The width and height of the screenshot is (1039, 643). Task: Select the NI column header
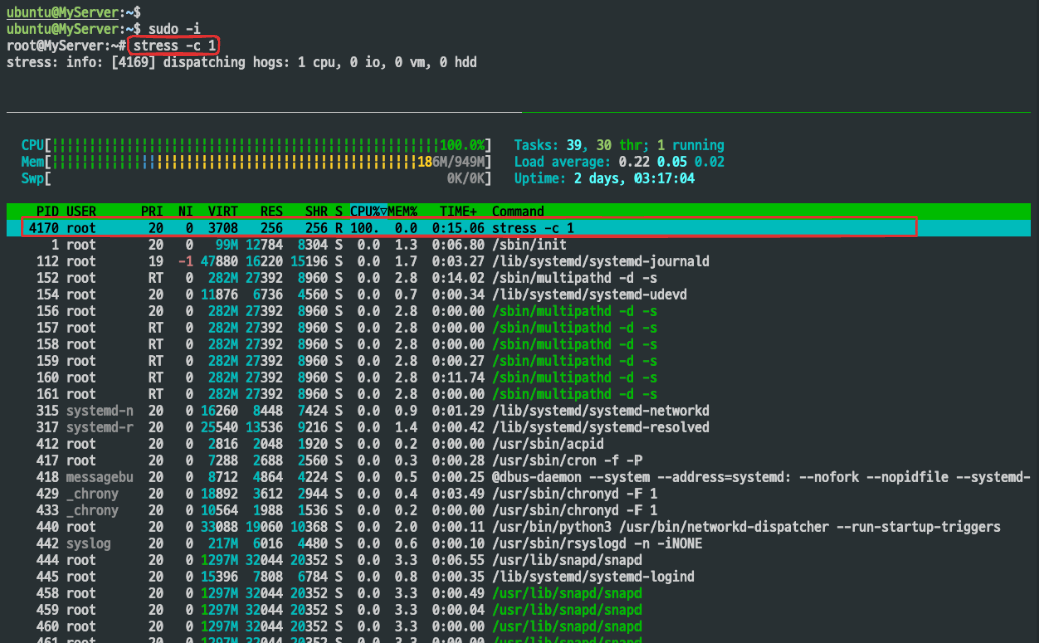tap(186, 211)
